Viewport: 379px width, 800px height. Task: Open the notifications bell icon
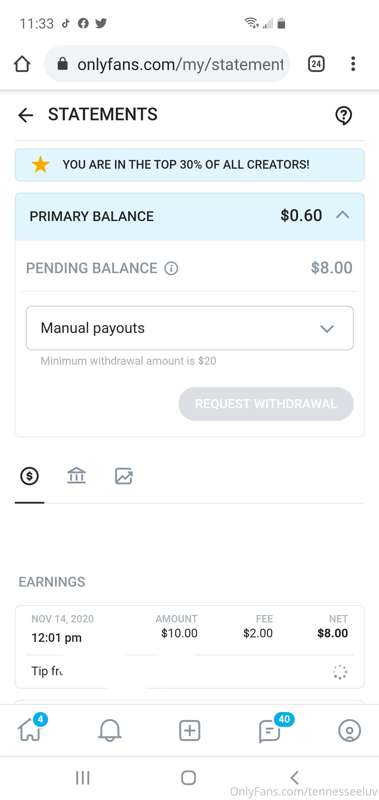pos(109,731)
